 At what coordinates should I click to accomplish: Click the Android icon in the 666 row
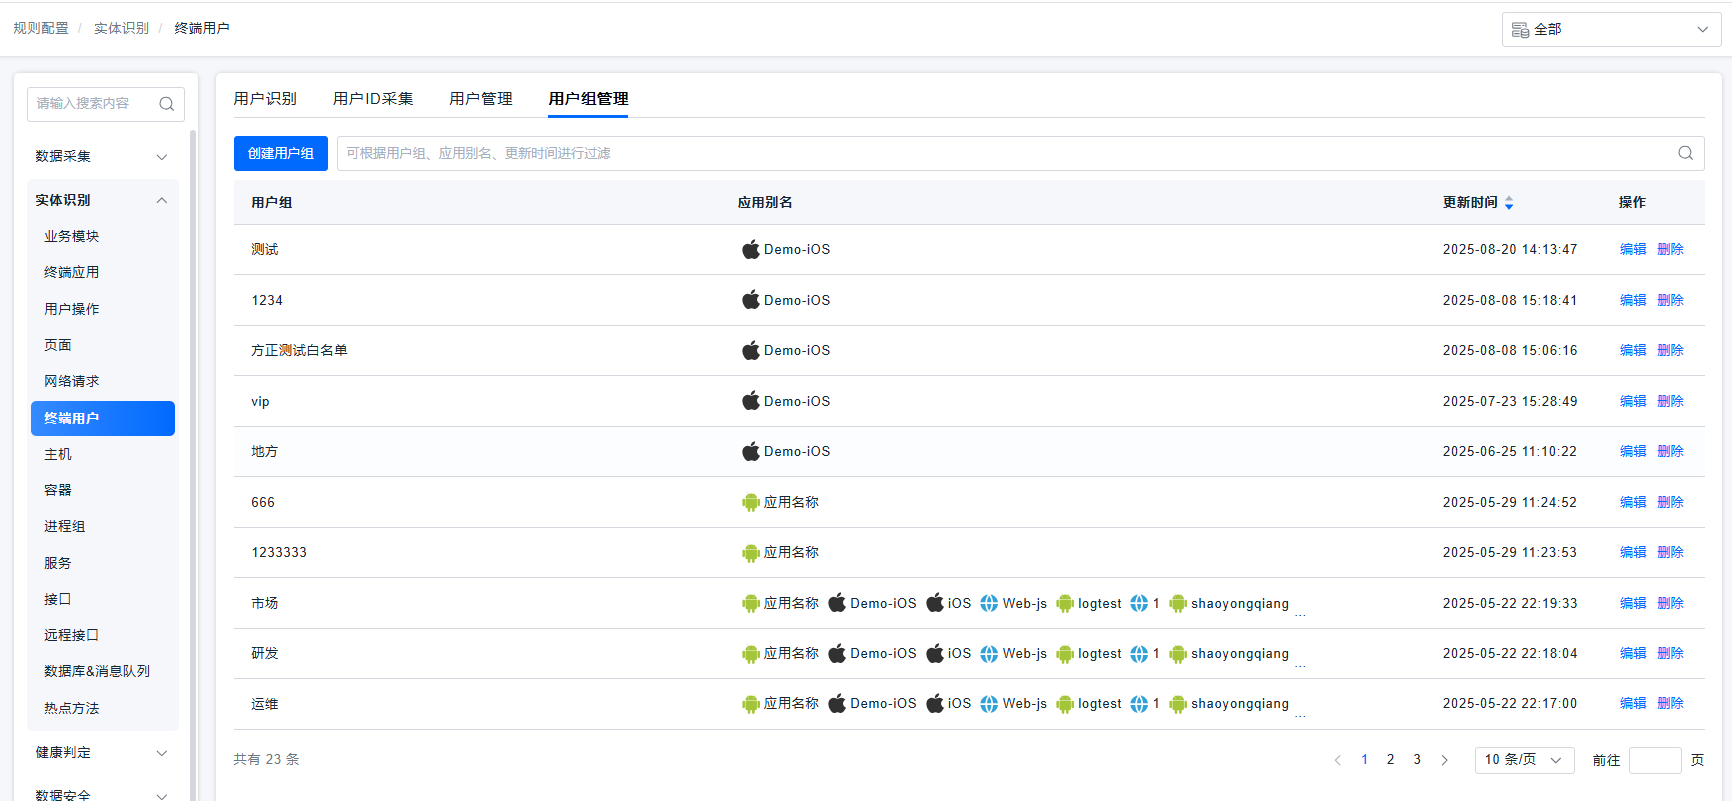click(x=750, y=503)
